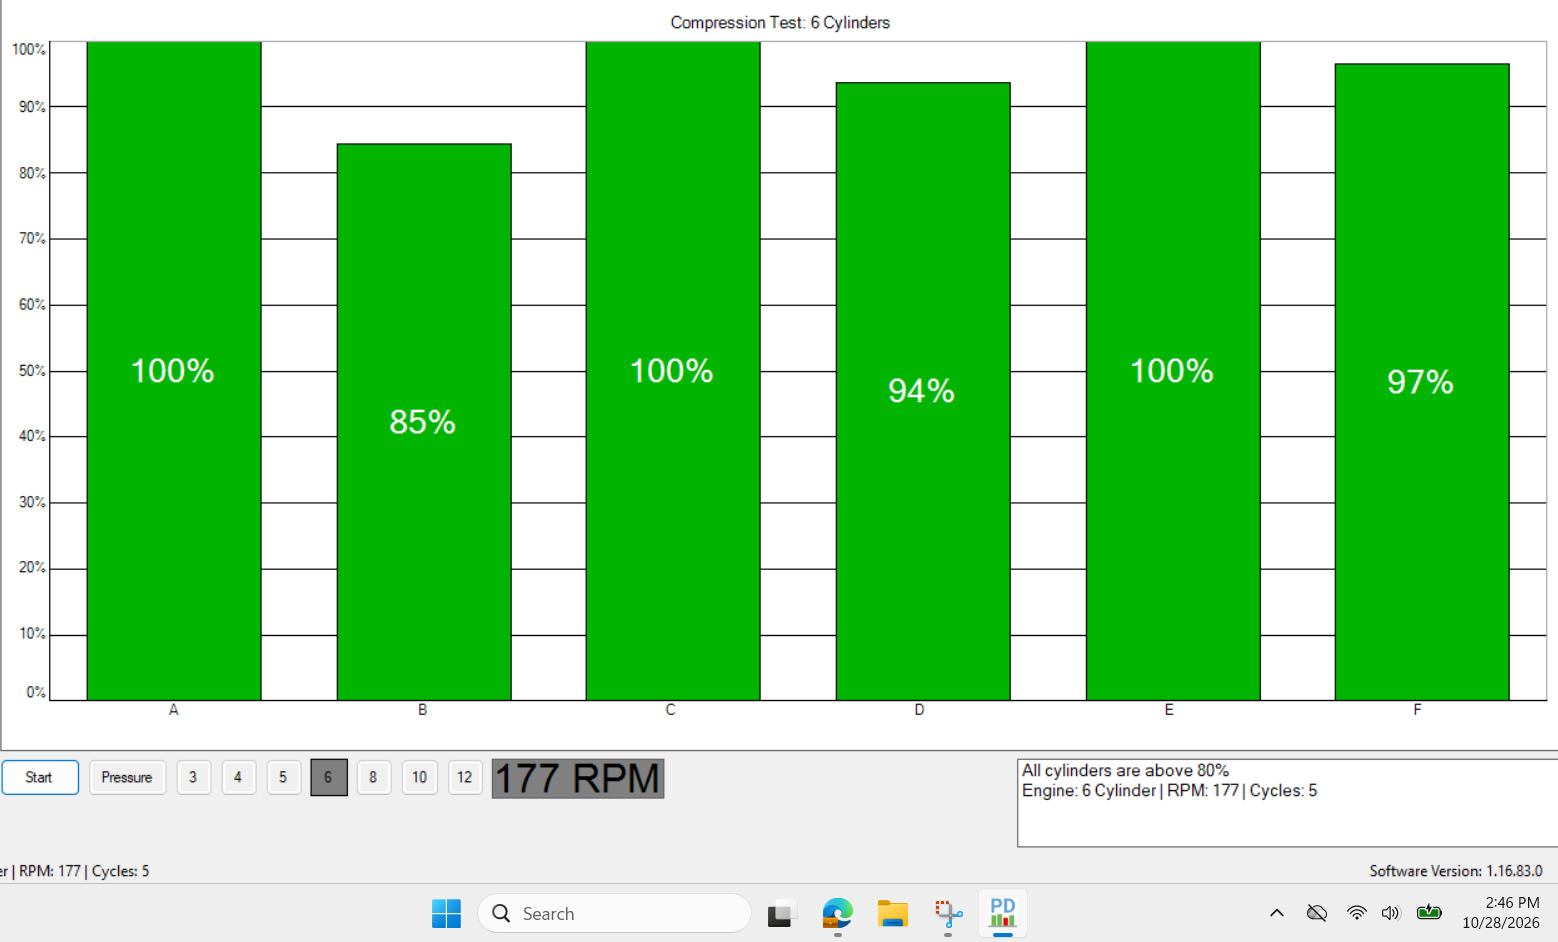
Task: Open Microsoft Edge from the taskbar
Action: (x=837, y=913)
